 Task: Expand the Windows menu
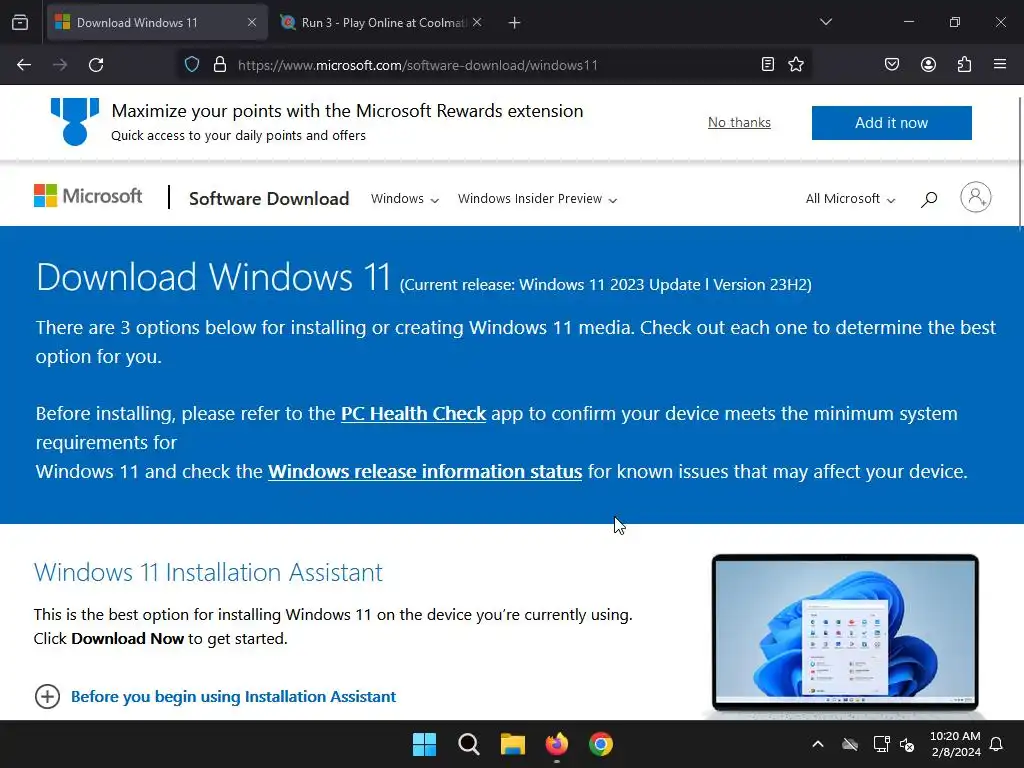(404, 199)
